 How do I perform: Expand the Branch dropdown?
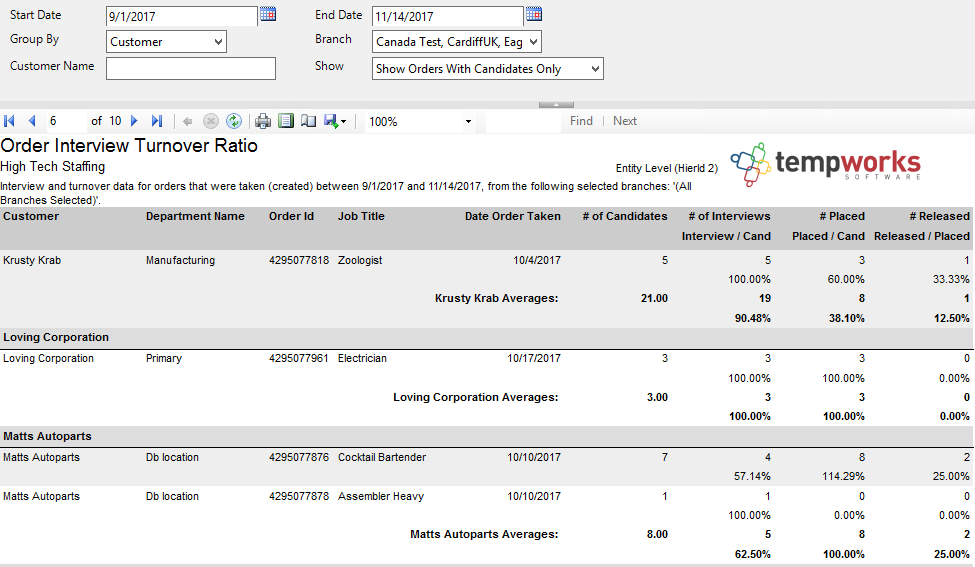(532, 42)
